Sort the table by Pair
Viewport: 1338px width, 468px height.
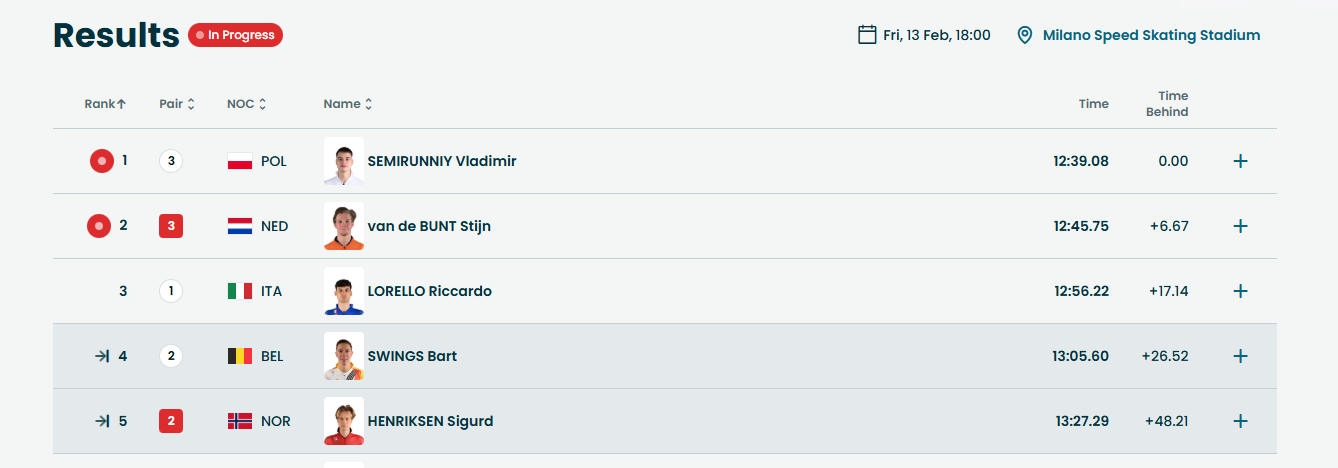(x=177, y=104)
